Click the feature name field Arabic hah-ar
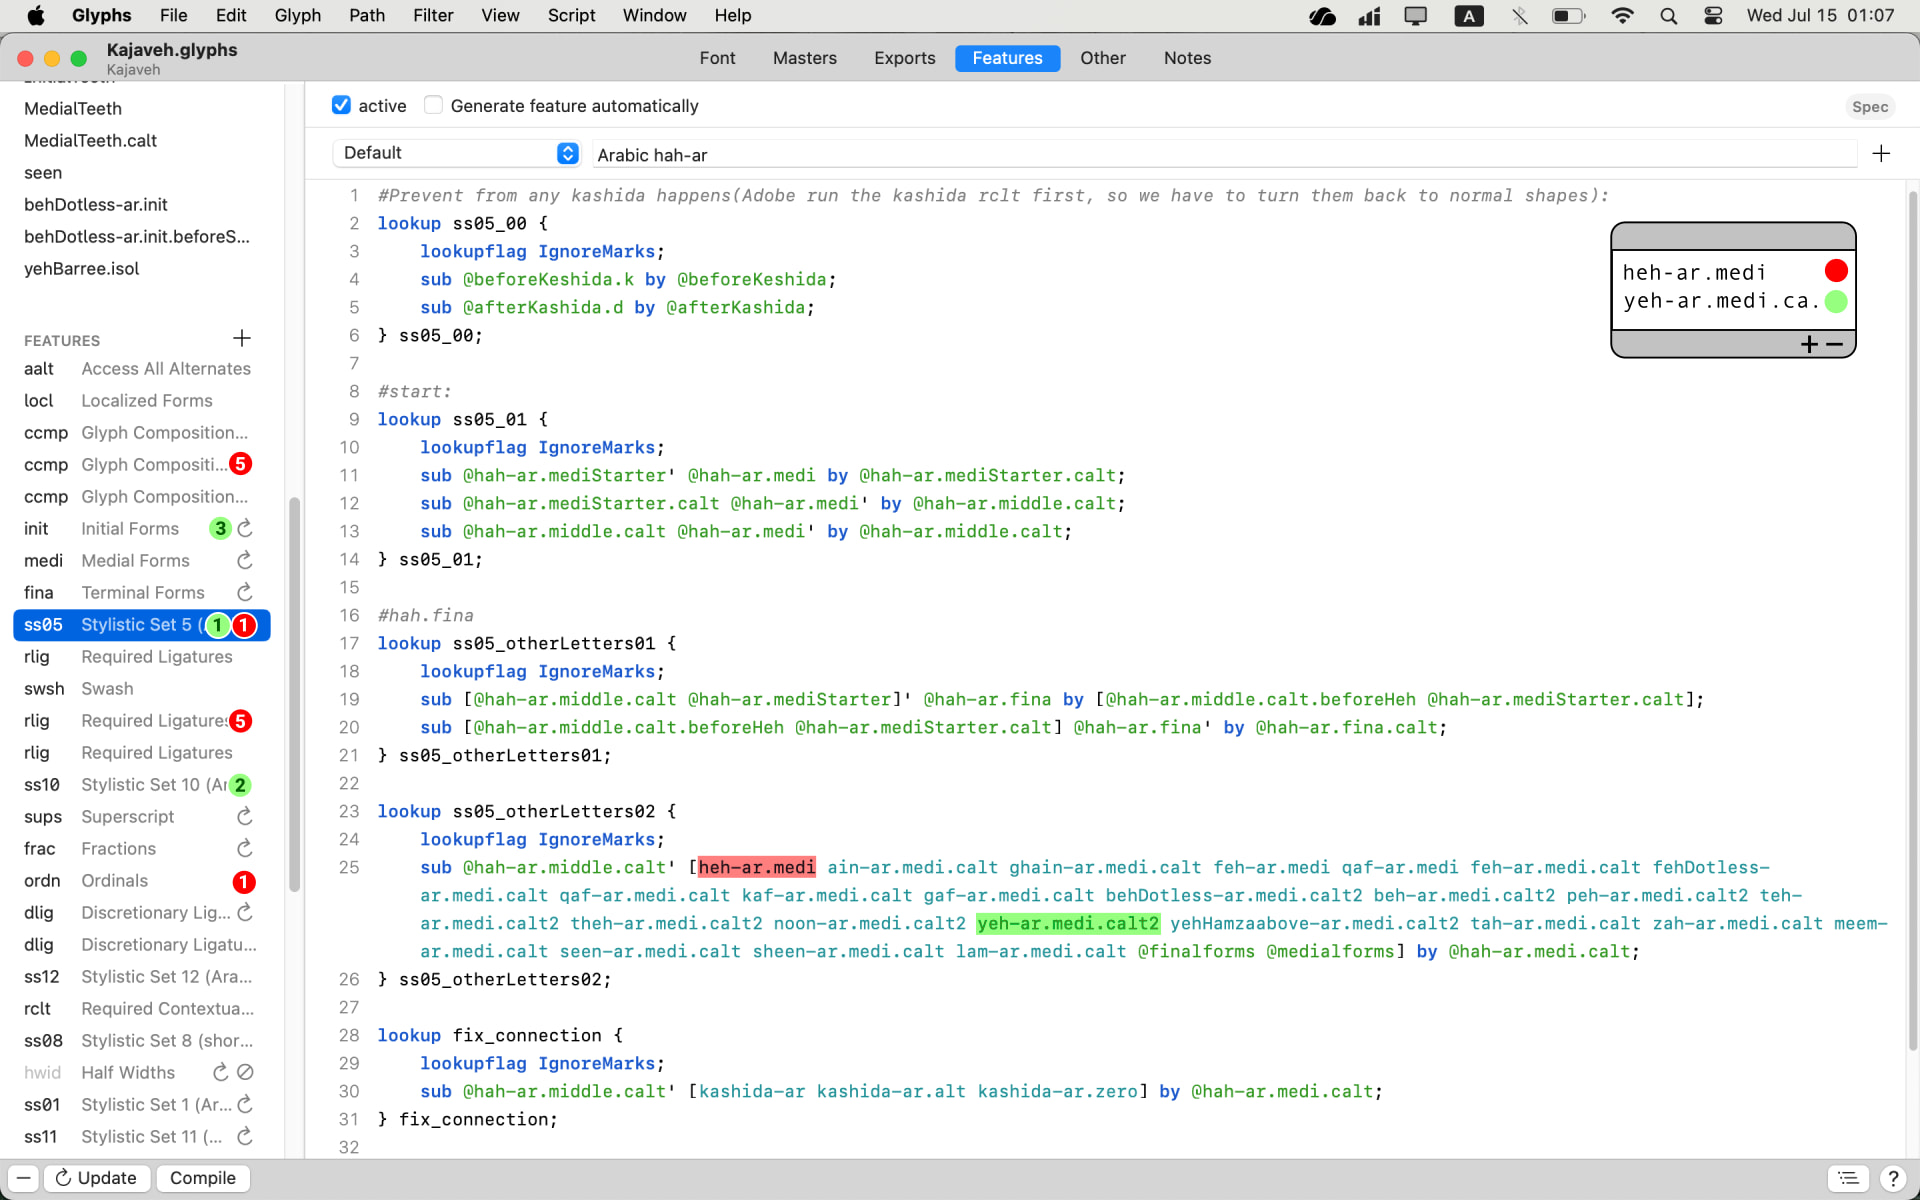 tap(1224, 155)
